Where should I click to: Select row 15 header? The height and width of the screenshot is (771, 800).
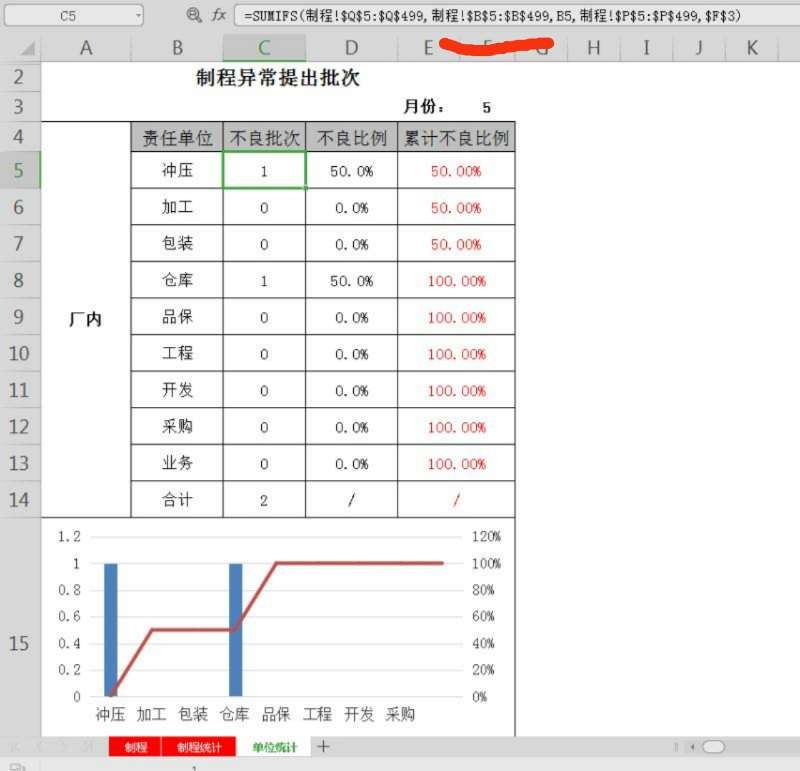(19, 643)
